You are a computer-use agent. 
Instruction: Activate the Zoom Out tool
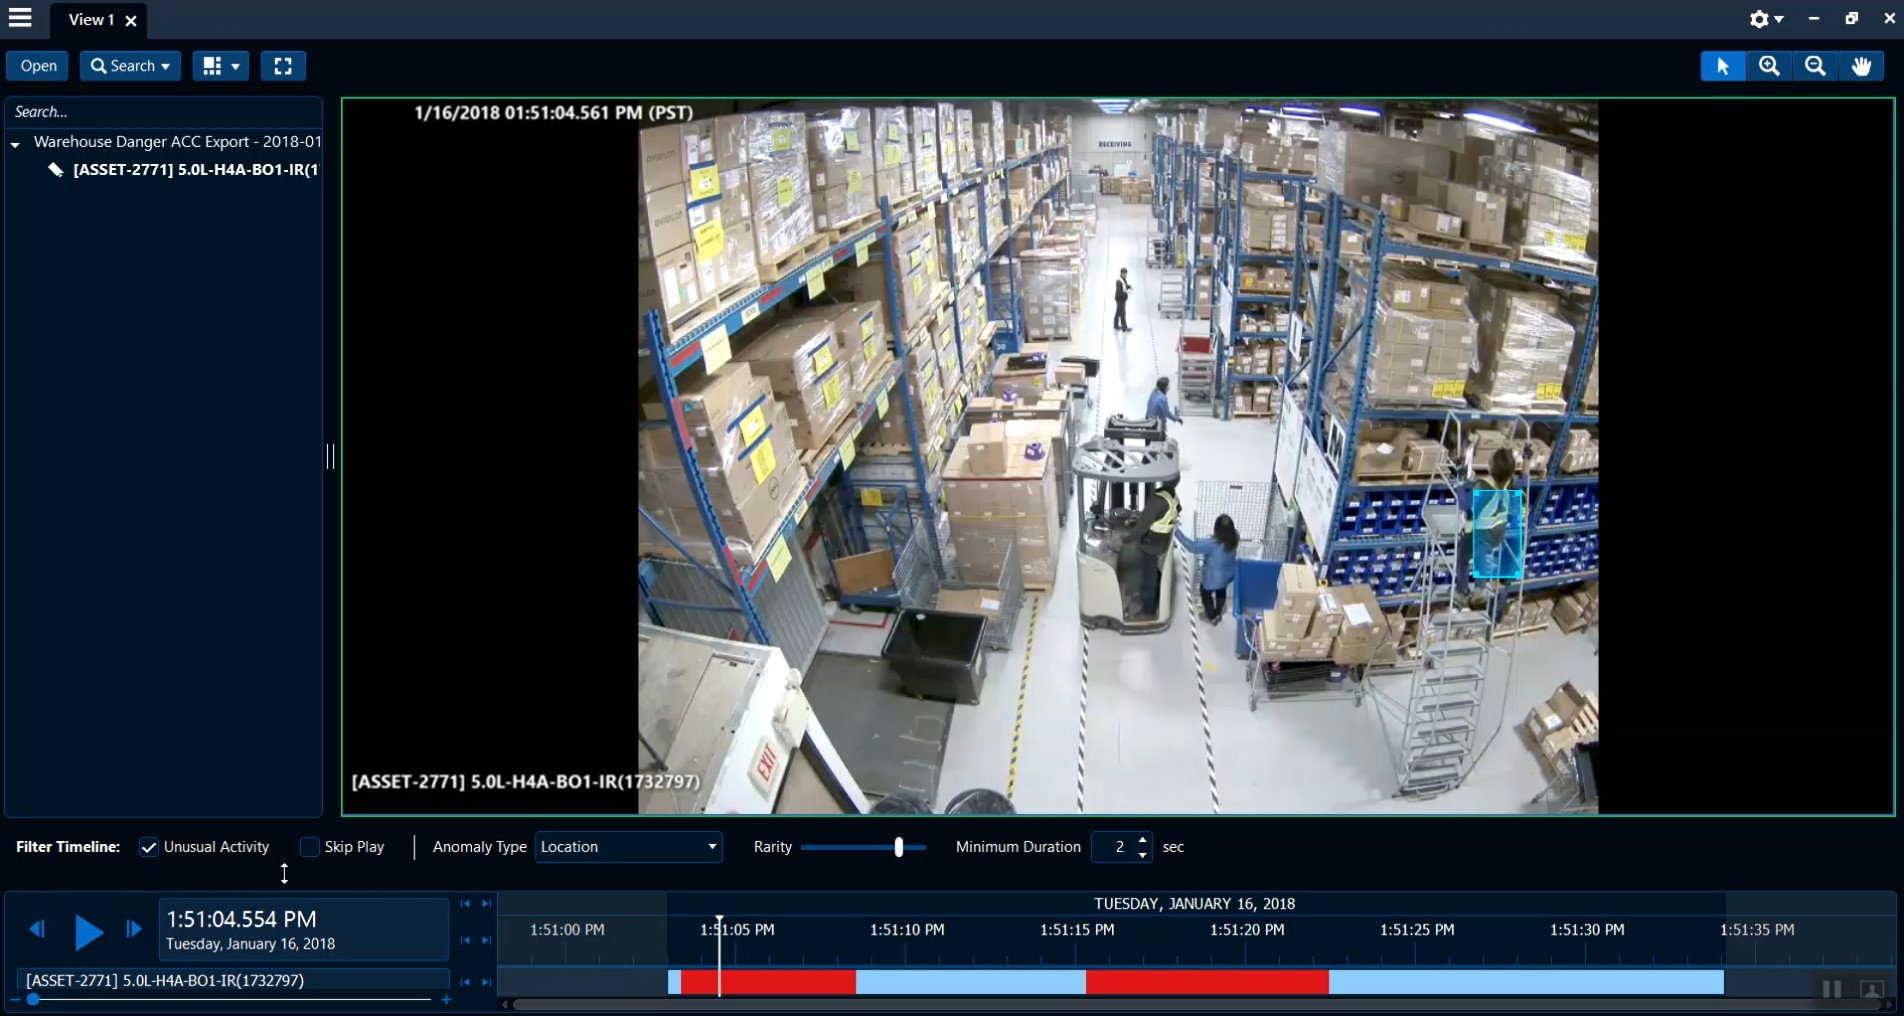pos(1815,66)
